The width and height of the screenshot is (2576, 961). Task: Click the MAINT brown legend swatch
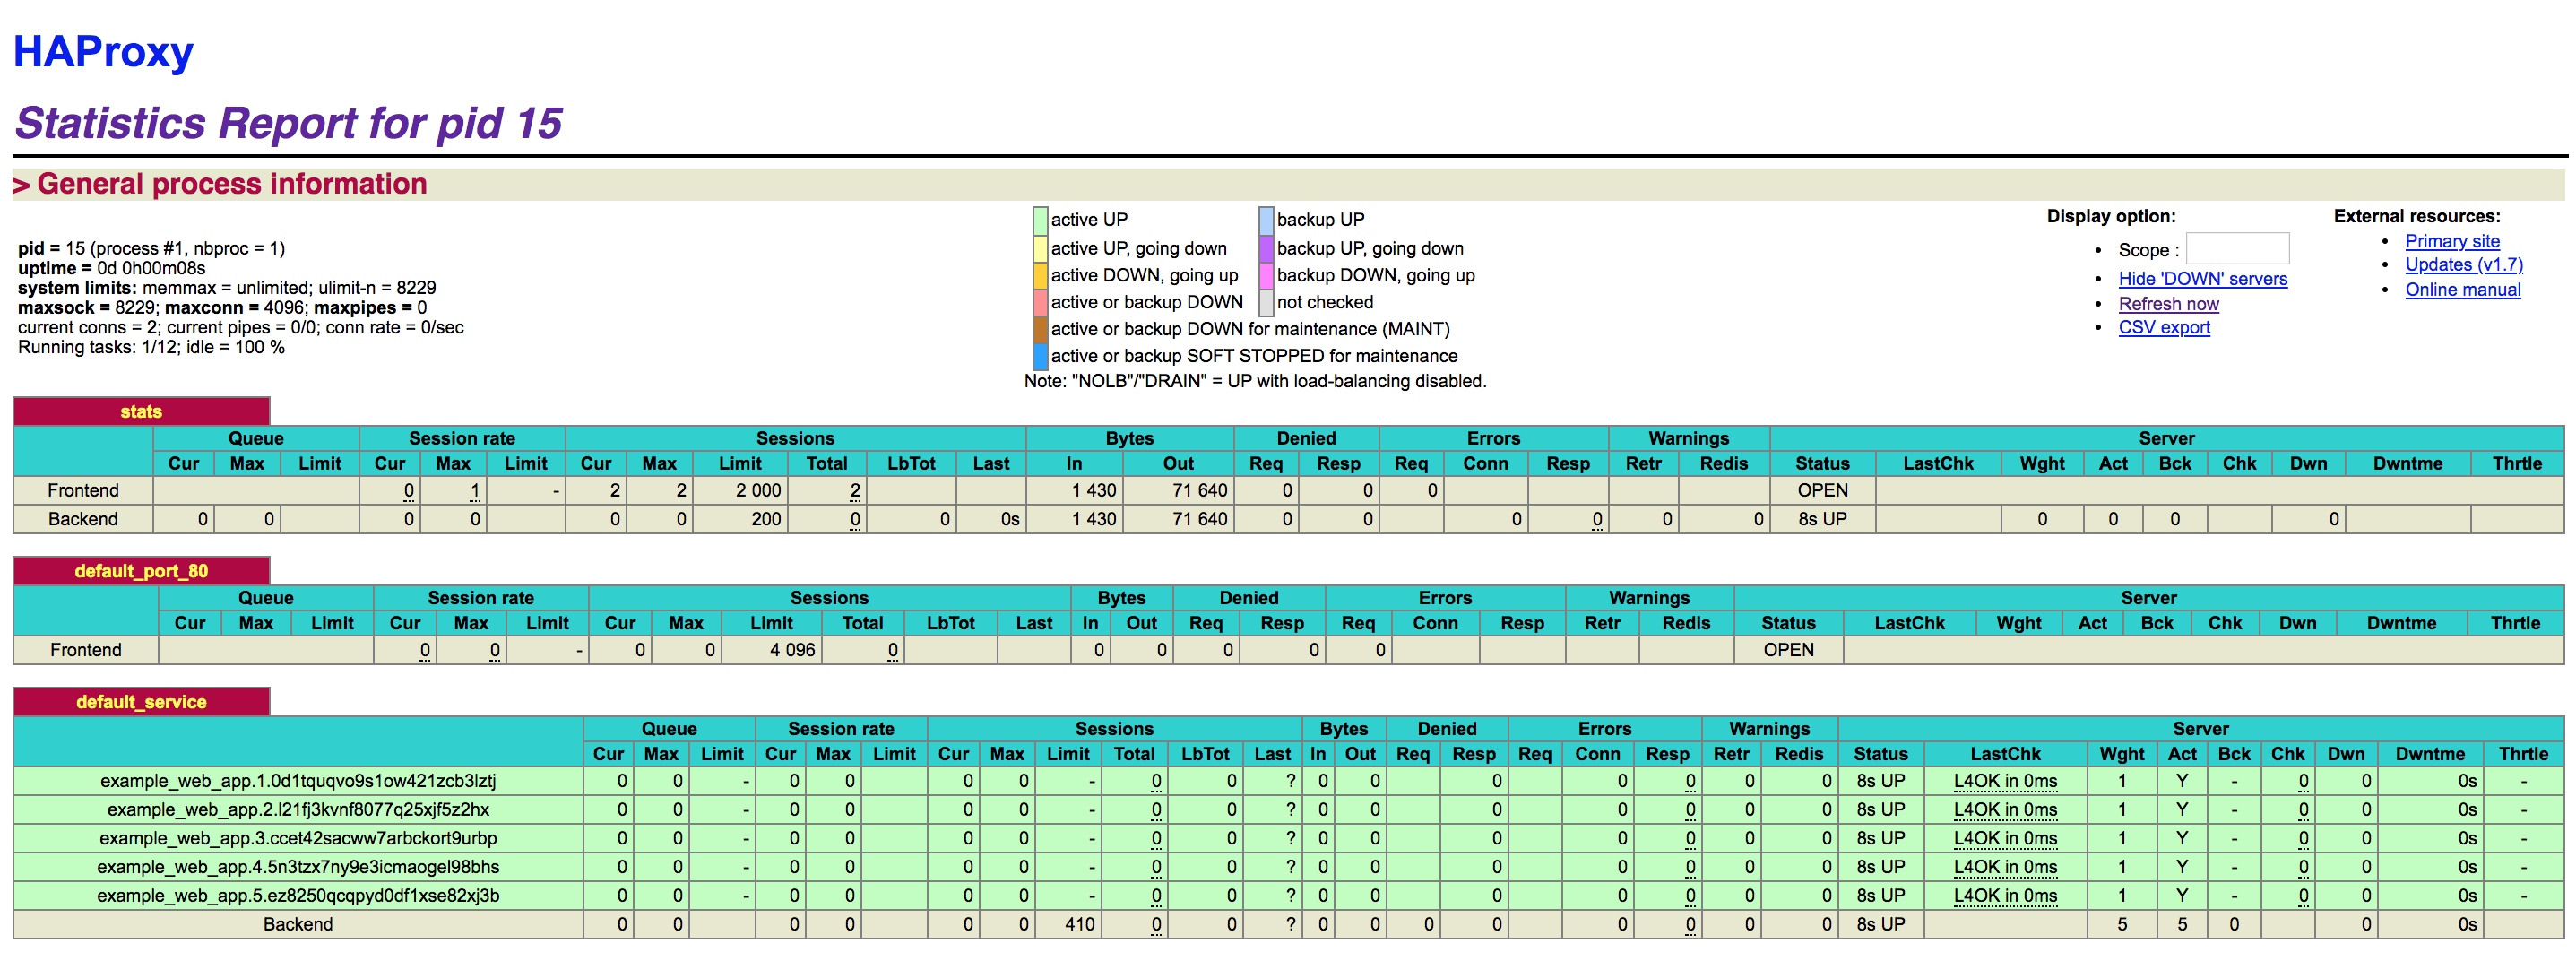click(1040, 329)
